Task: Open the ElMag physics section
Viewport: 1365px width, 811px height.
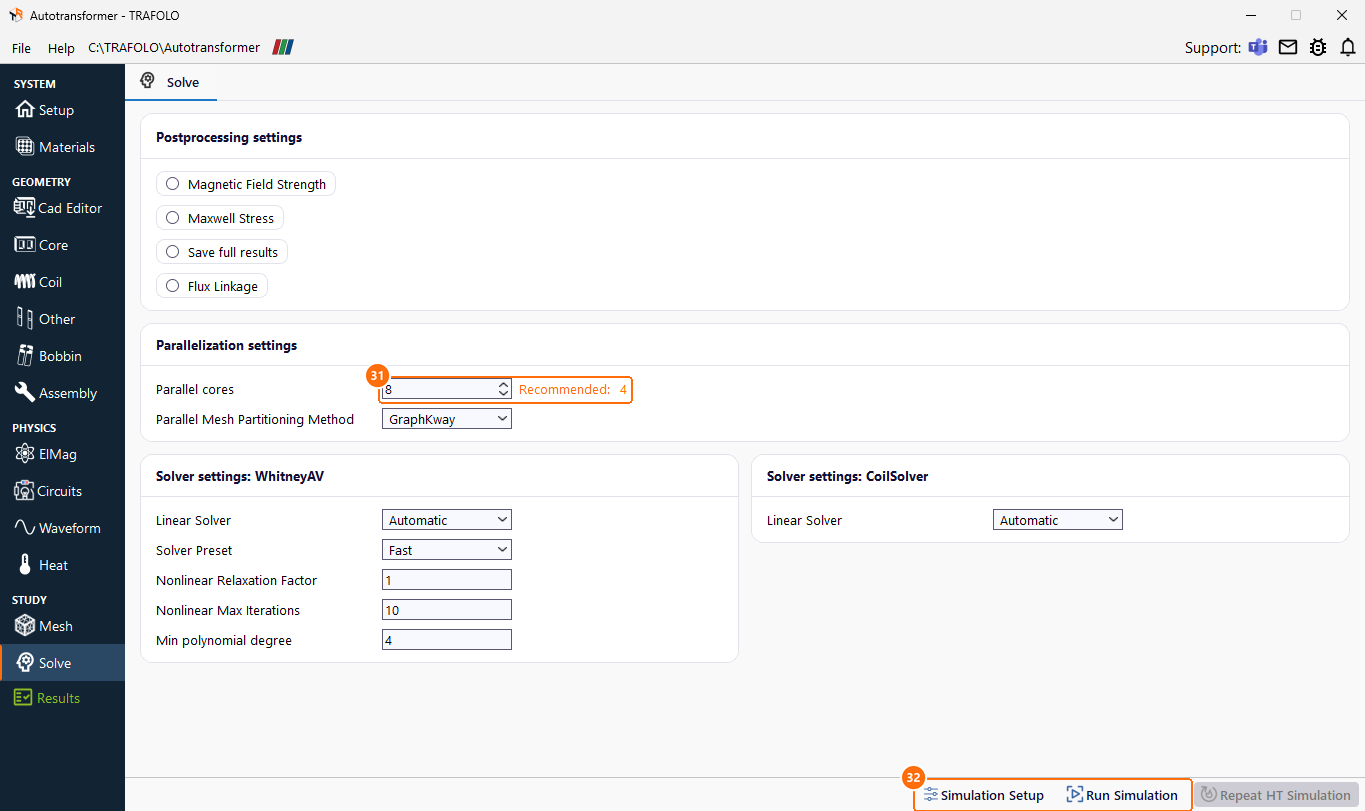Action: 46,454
